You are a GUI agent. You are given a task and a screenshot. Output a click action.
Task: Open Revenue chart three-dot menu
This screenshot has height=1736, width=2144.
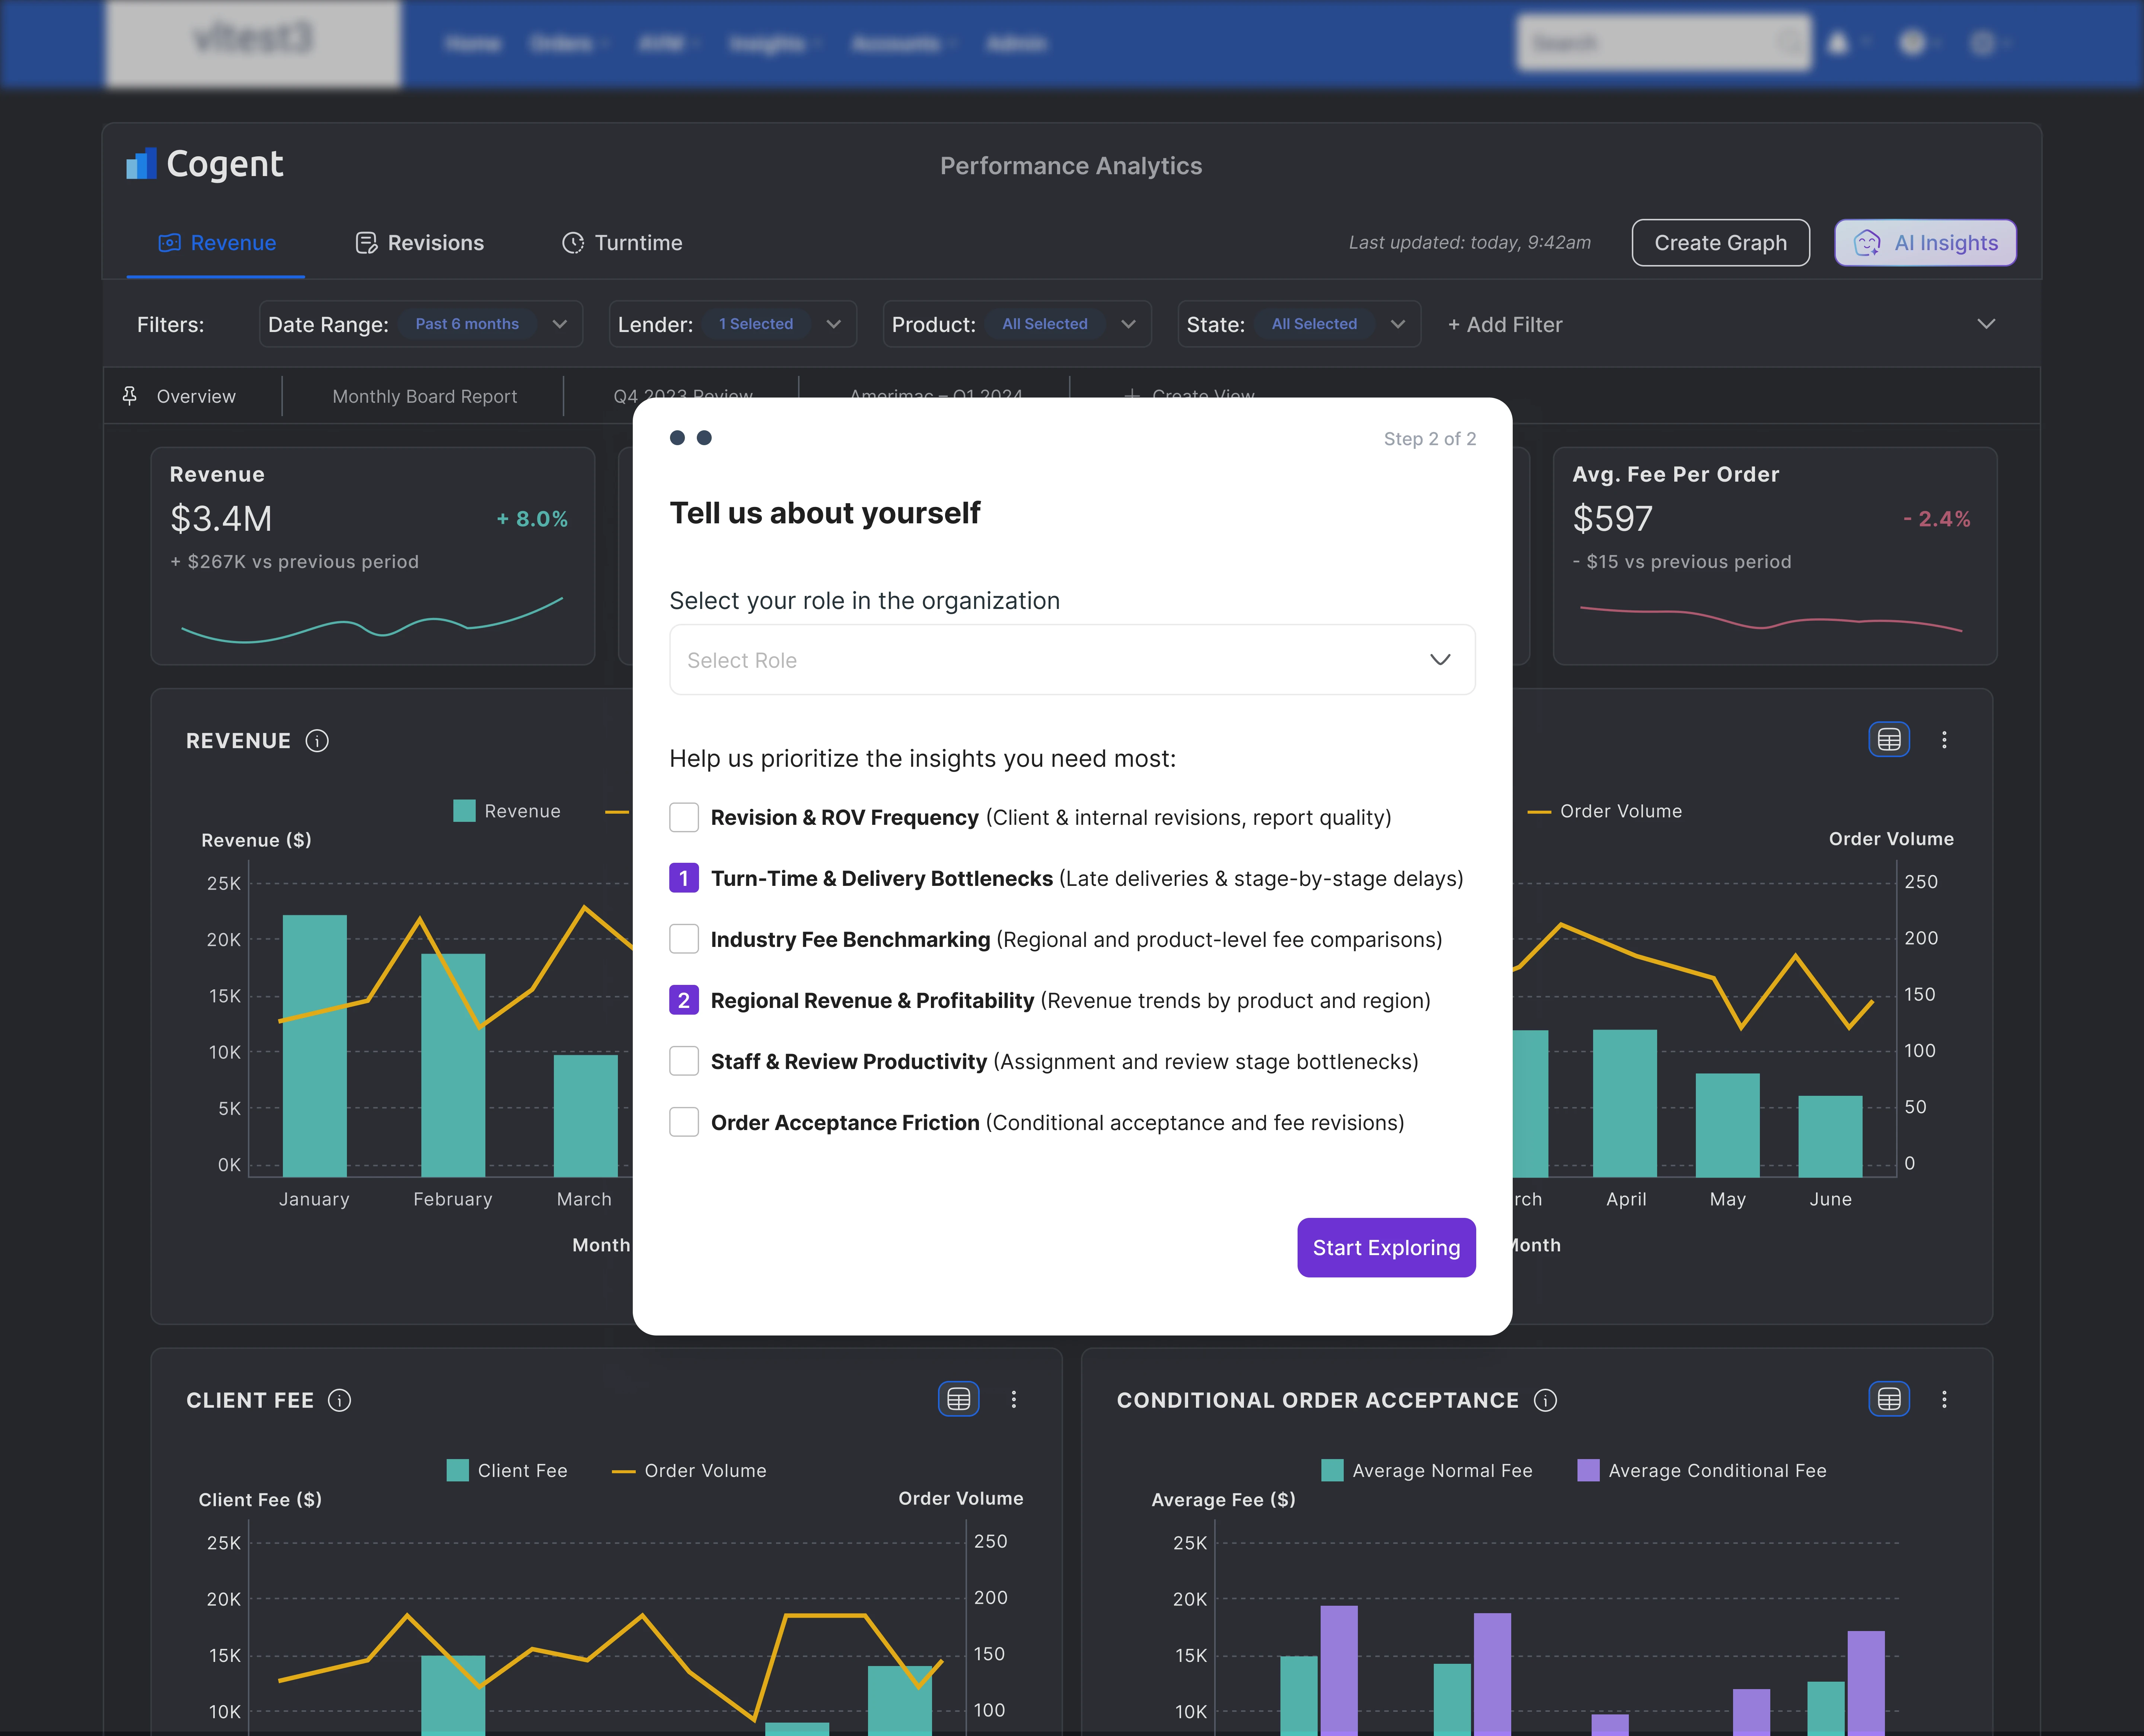[1944, 740]
